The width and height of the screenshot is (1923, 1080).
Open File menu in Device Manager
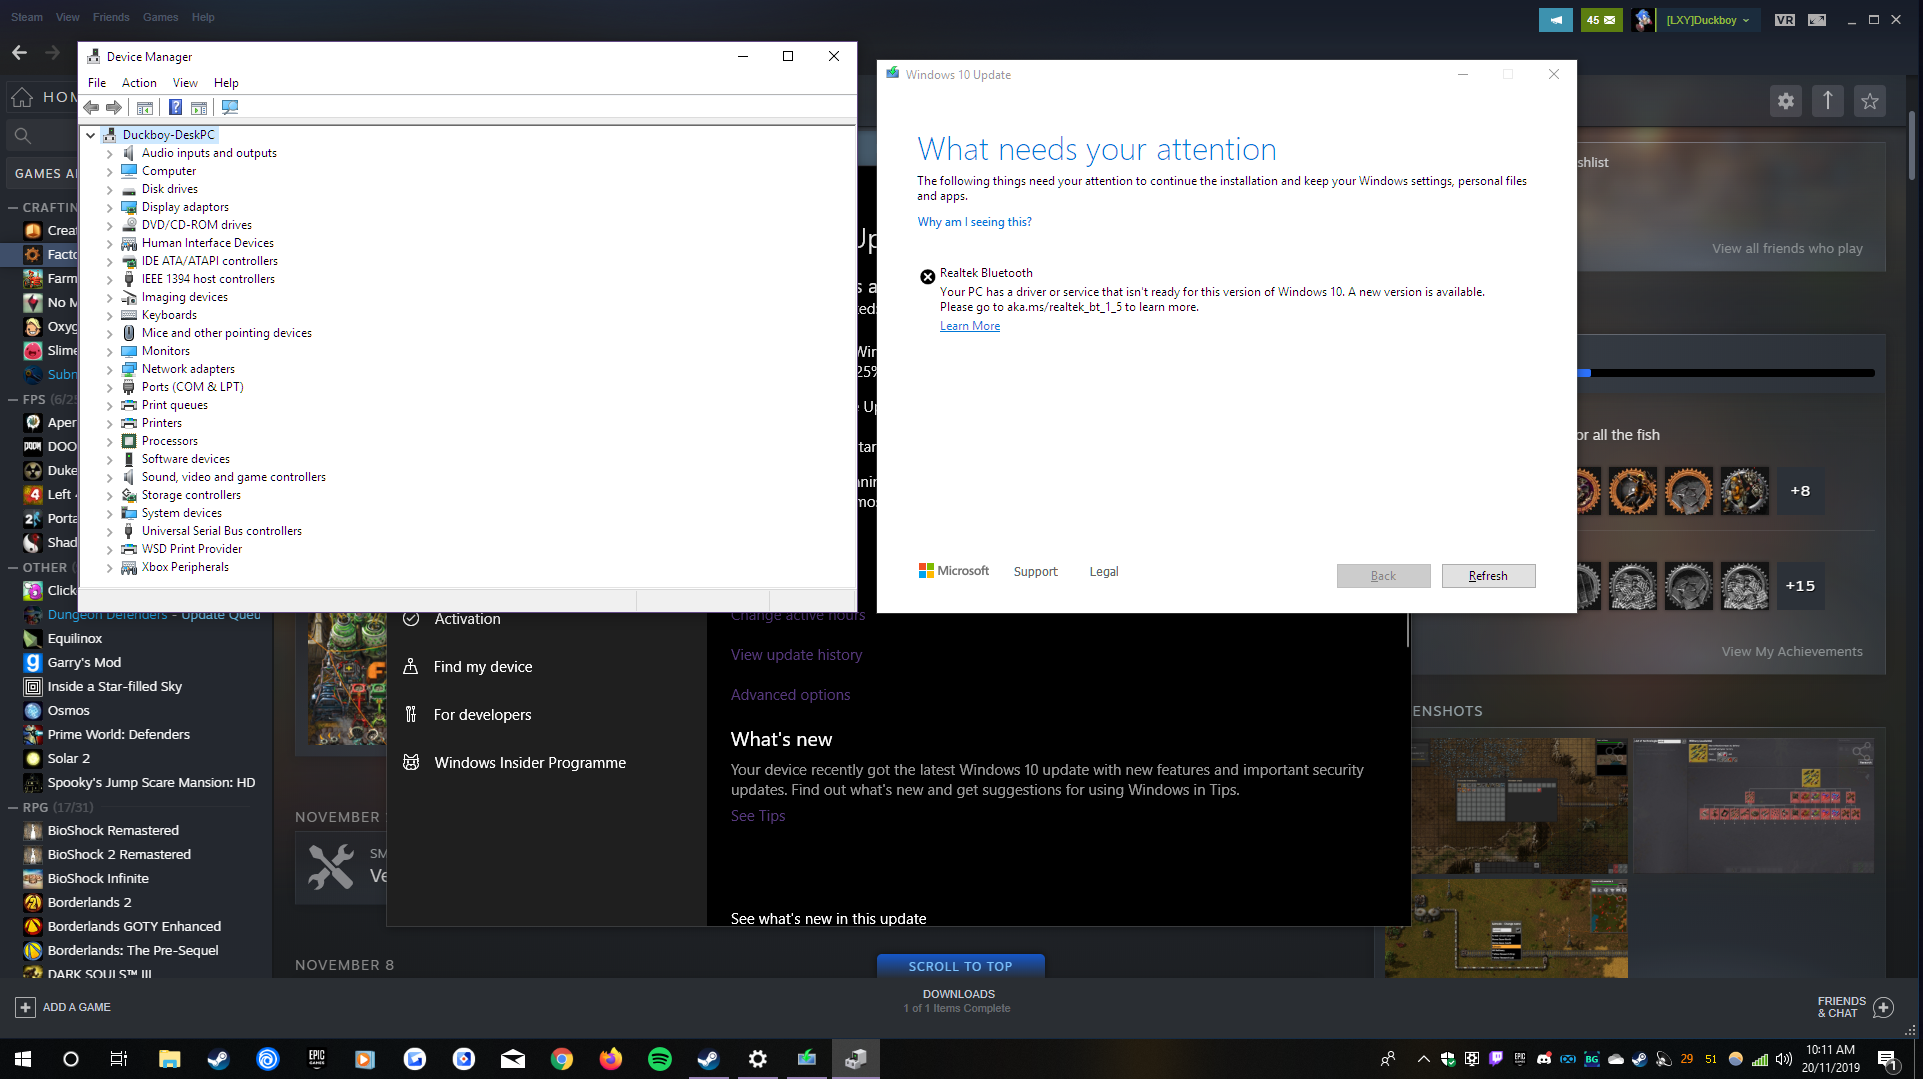click(x=97, y=83)
